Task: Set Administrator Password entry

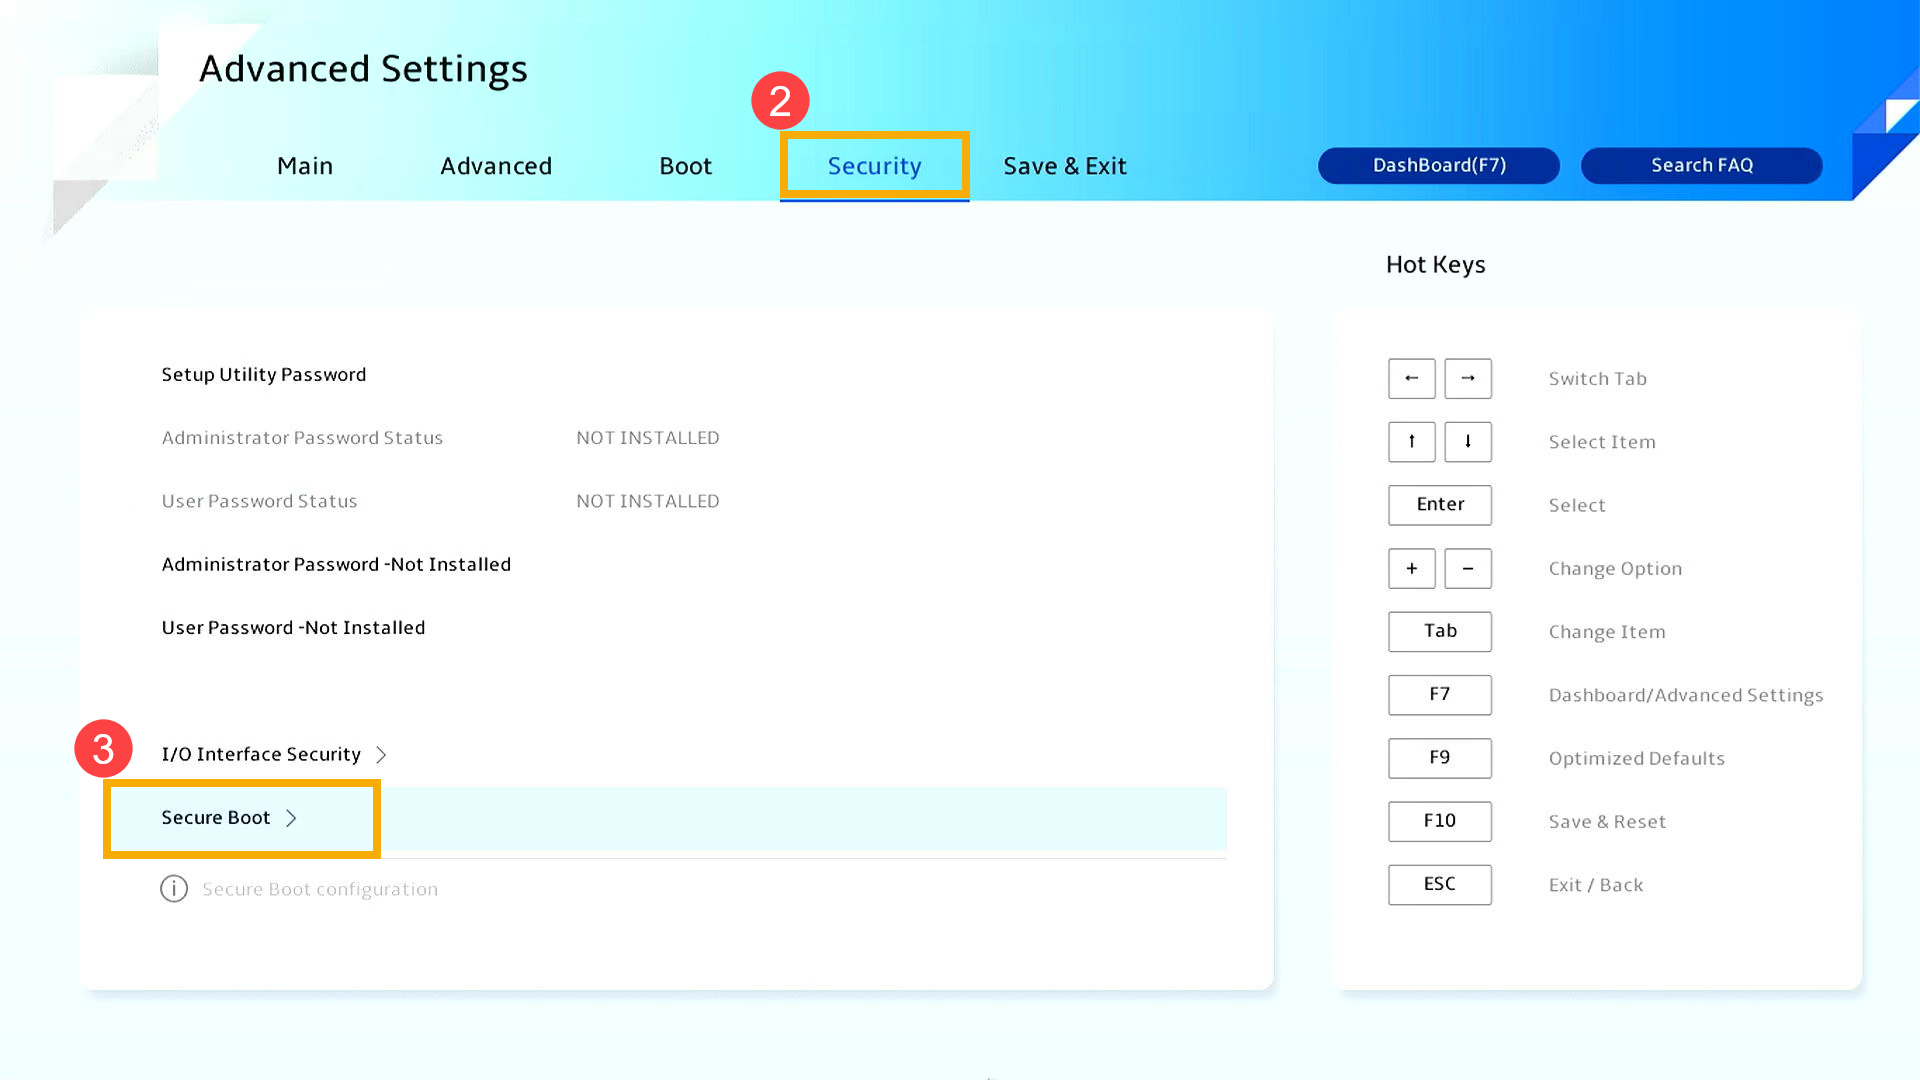Action: (x=336, y=564)
